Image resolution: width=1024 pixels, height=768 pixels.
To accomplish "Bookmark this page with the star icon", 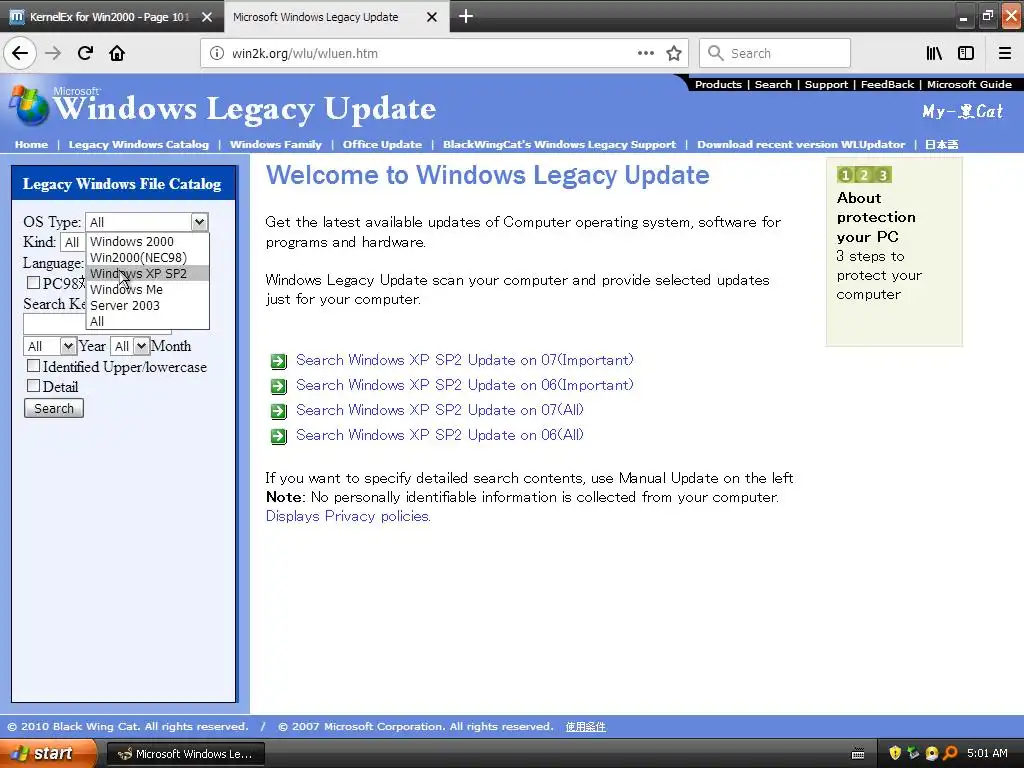I will pos(674,53).
